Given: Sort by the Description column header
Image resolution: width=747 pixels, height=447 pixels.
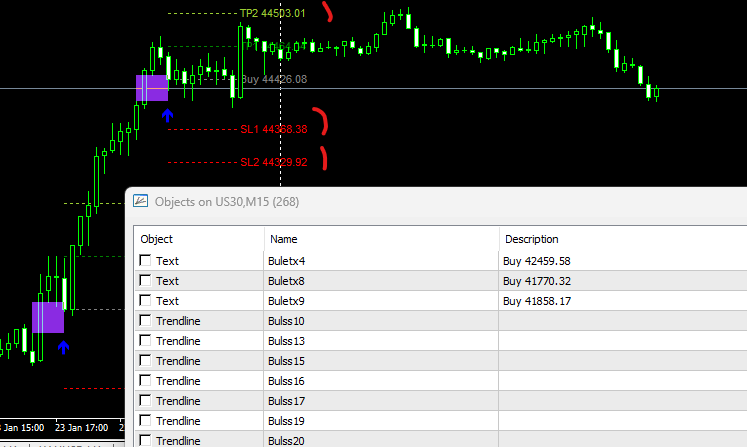Looking at the screenshot, I should click(x=623, y=239).
